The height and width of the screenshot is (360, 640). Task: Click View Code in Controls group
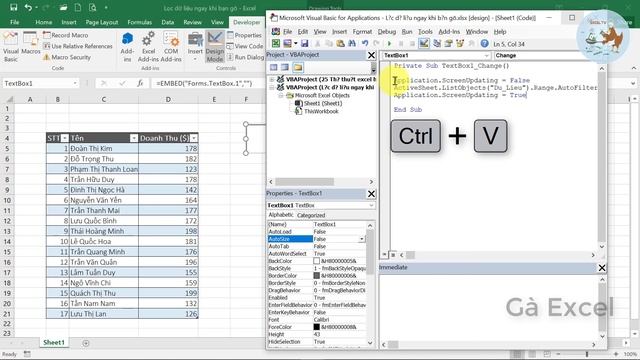click(x=245, y=46)
